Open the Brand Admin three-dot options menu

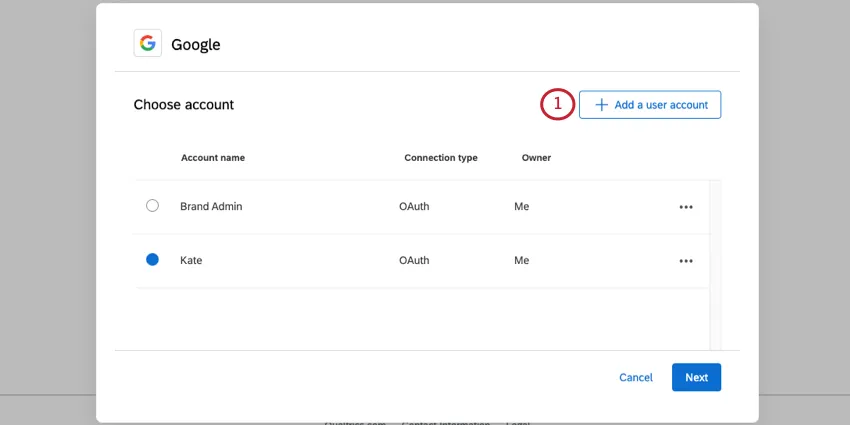(686, 207)
